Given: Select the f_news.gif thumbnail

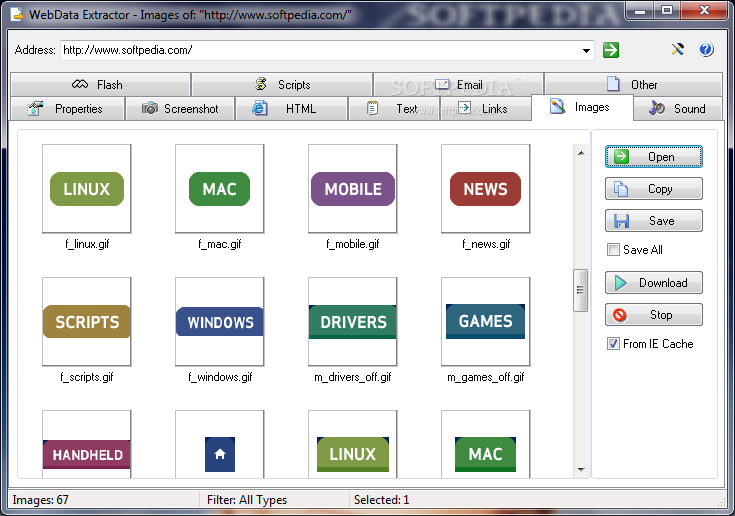Looking at the screenshot, I should click(486, 188).
